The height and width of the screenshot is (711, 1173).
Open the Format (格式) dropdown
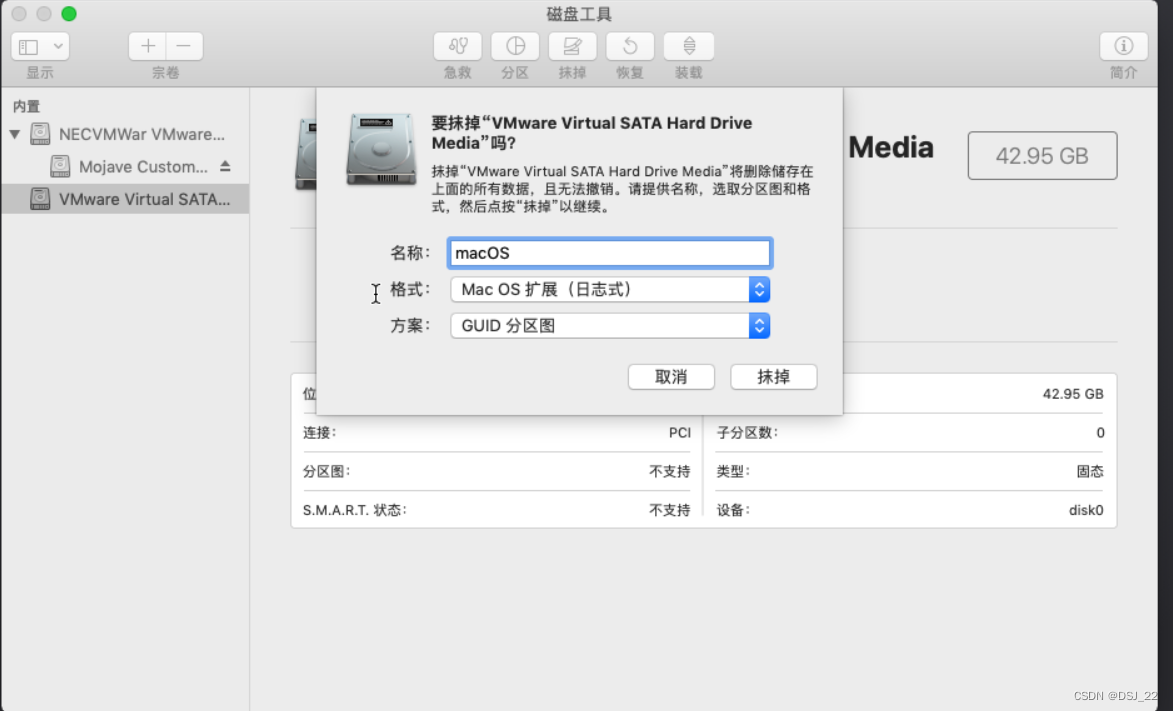click(610, 290)
